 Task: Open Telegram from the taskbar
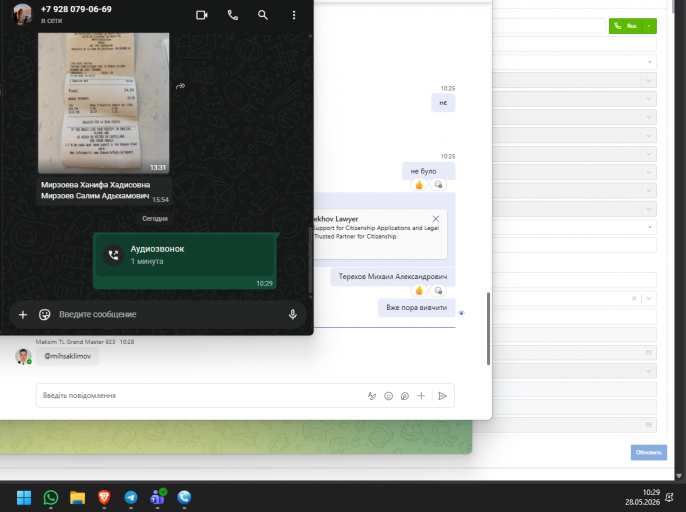[131, 498]
